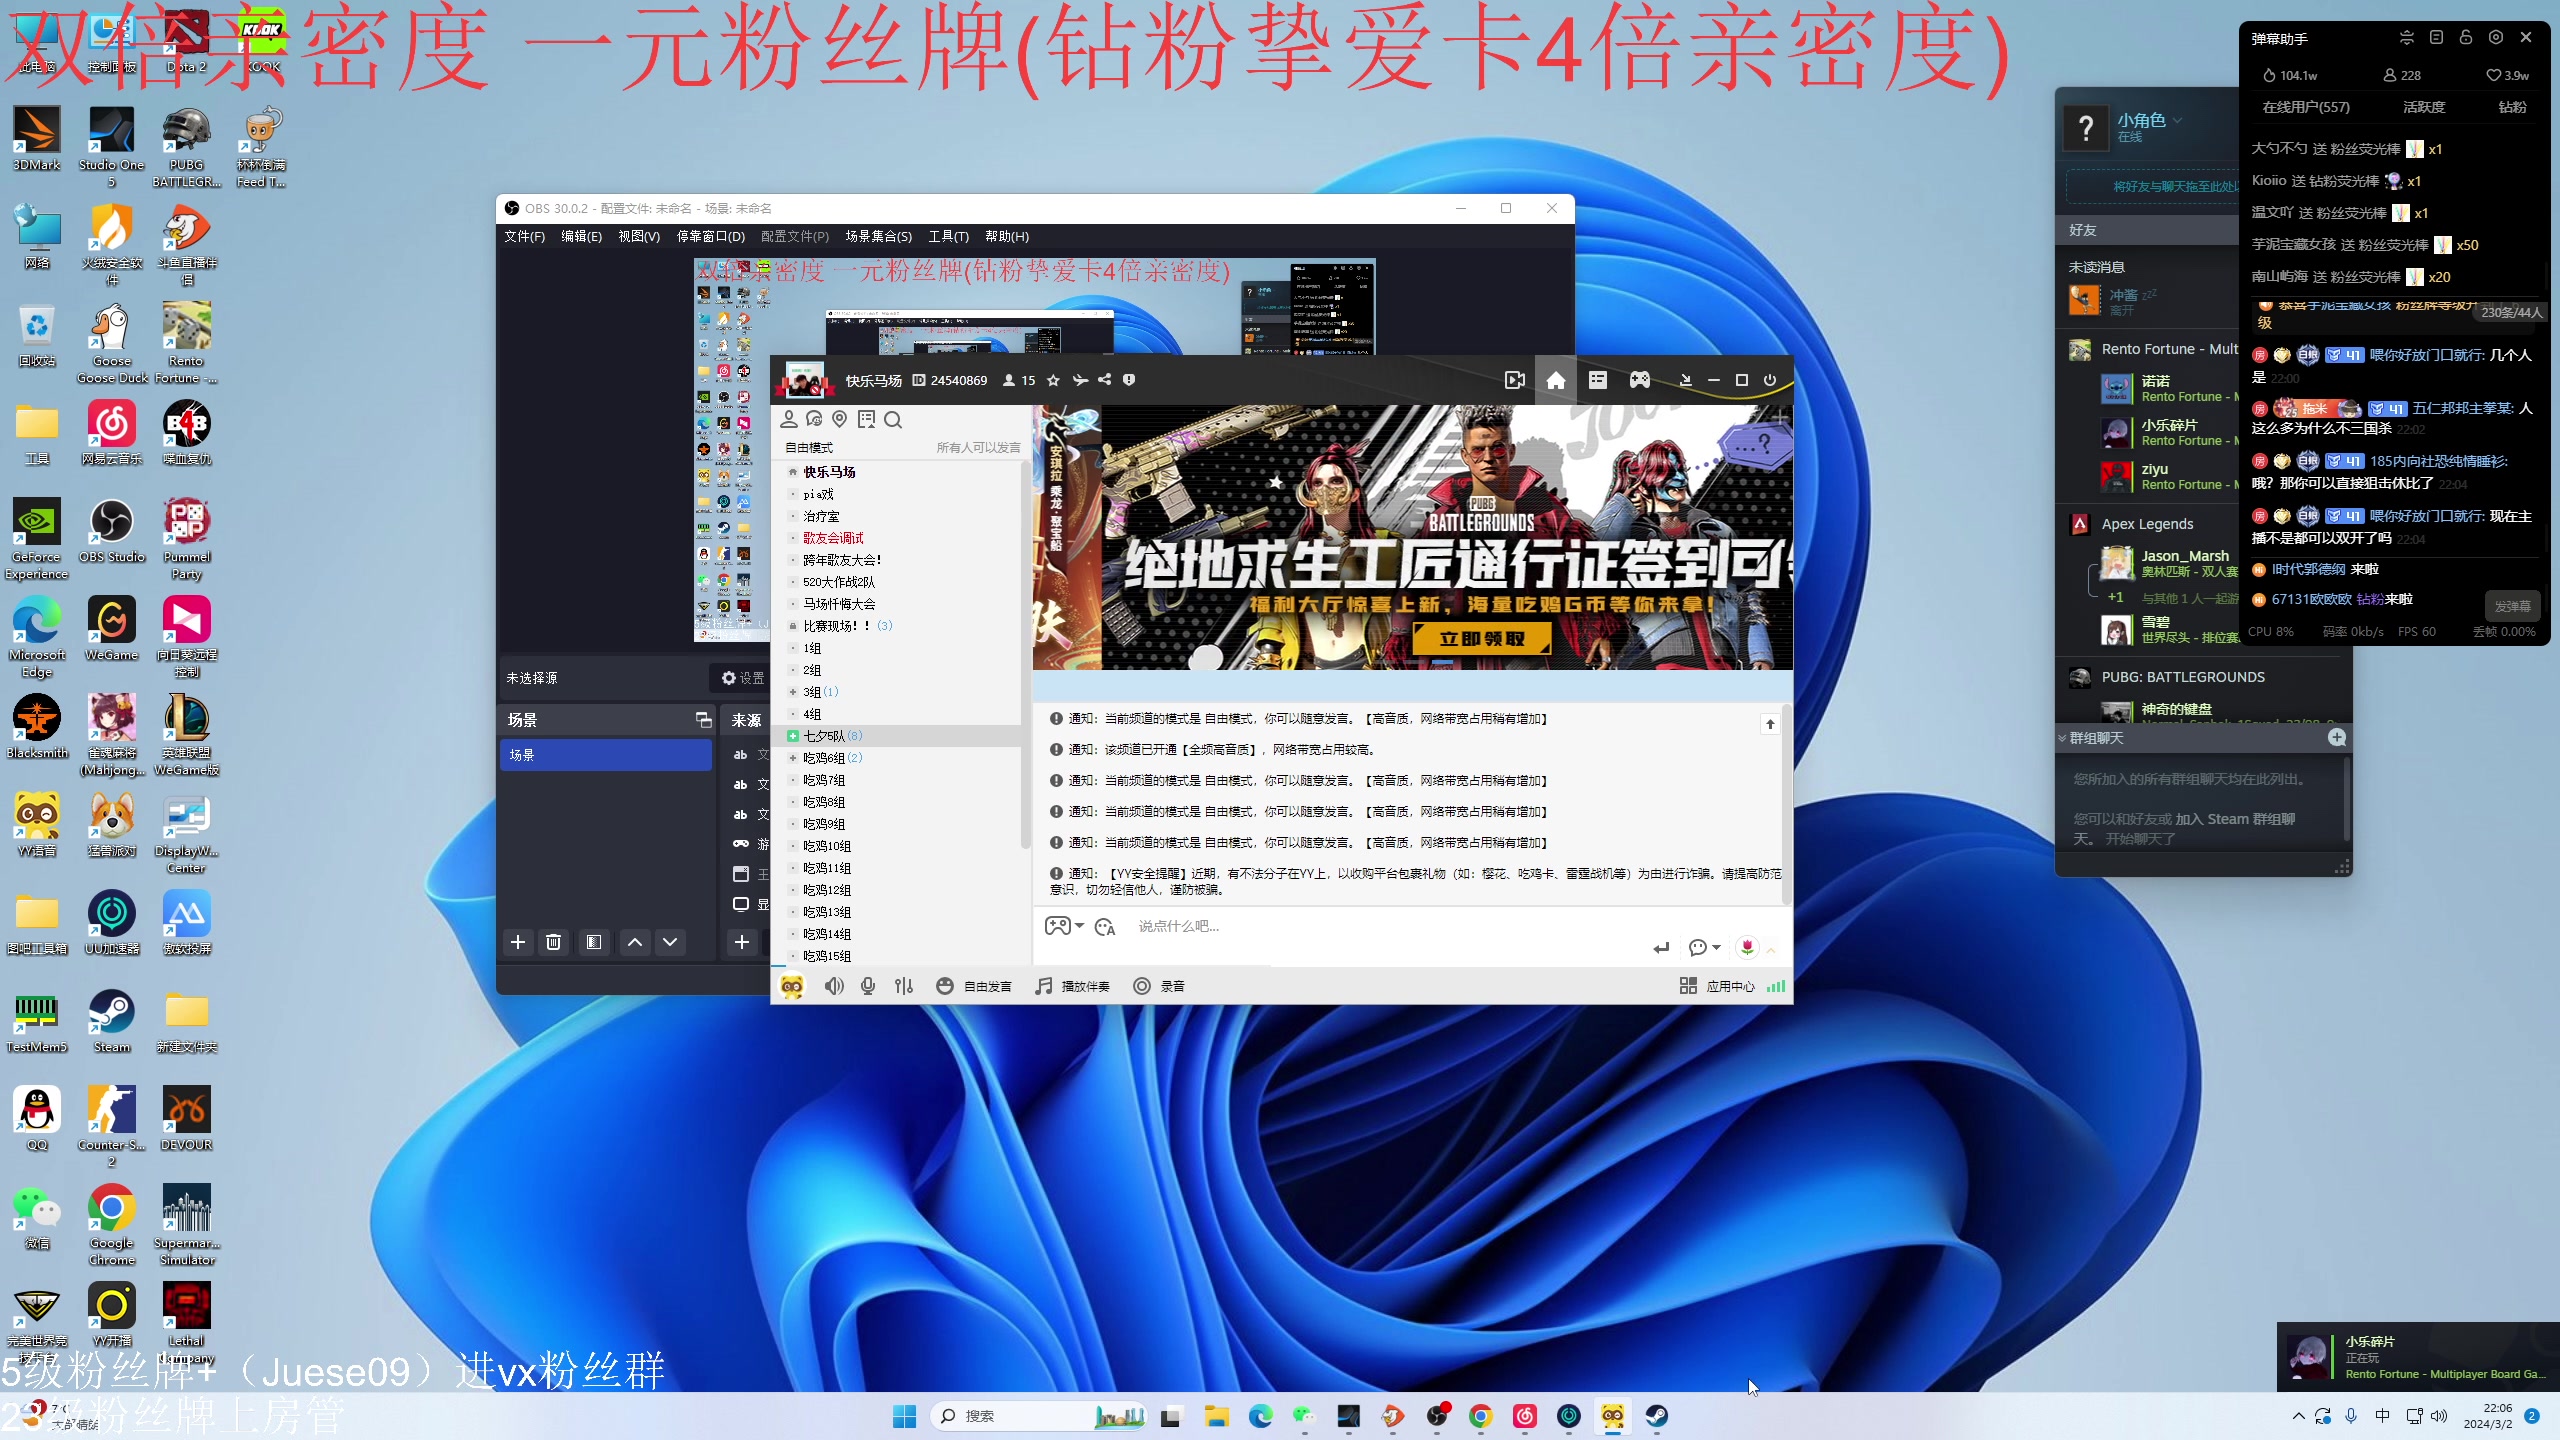Toggle the lock icon on 弹幕助手 panel
Viewport: 2560px width, 1440px height.
point(2465,37)
